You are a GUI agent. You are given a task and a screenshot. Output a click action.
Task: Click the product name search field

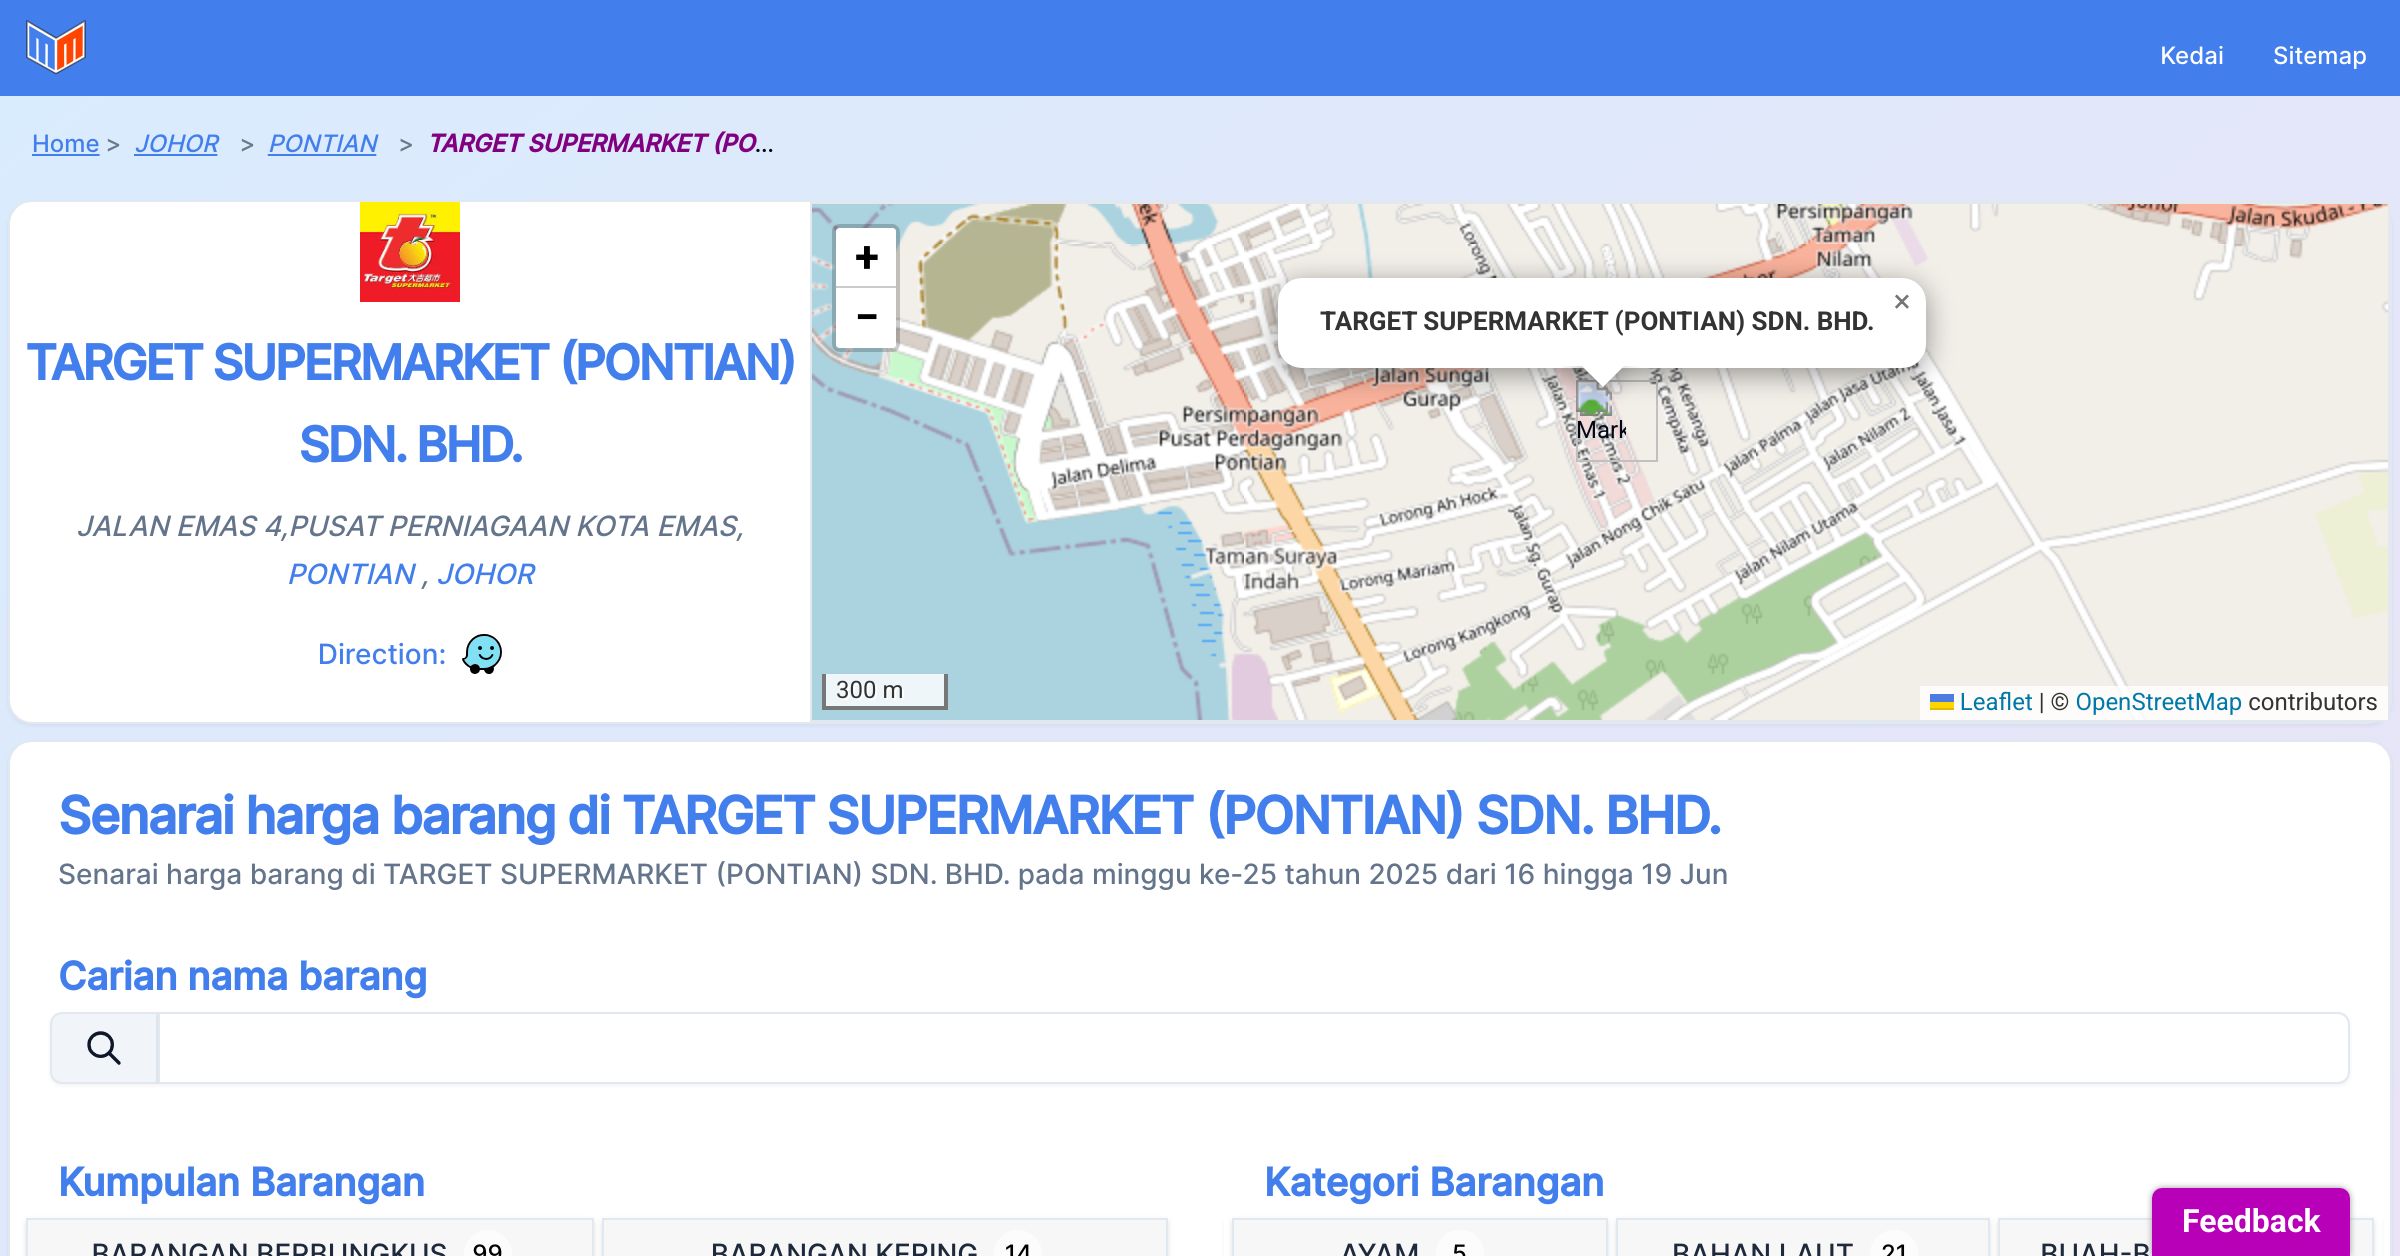tap(1252, 1048)
